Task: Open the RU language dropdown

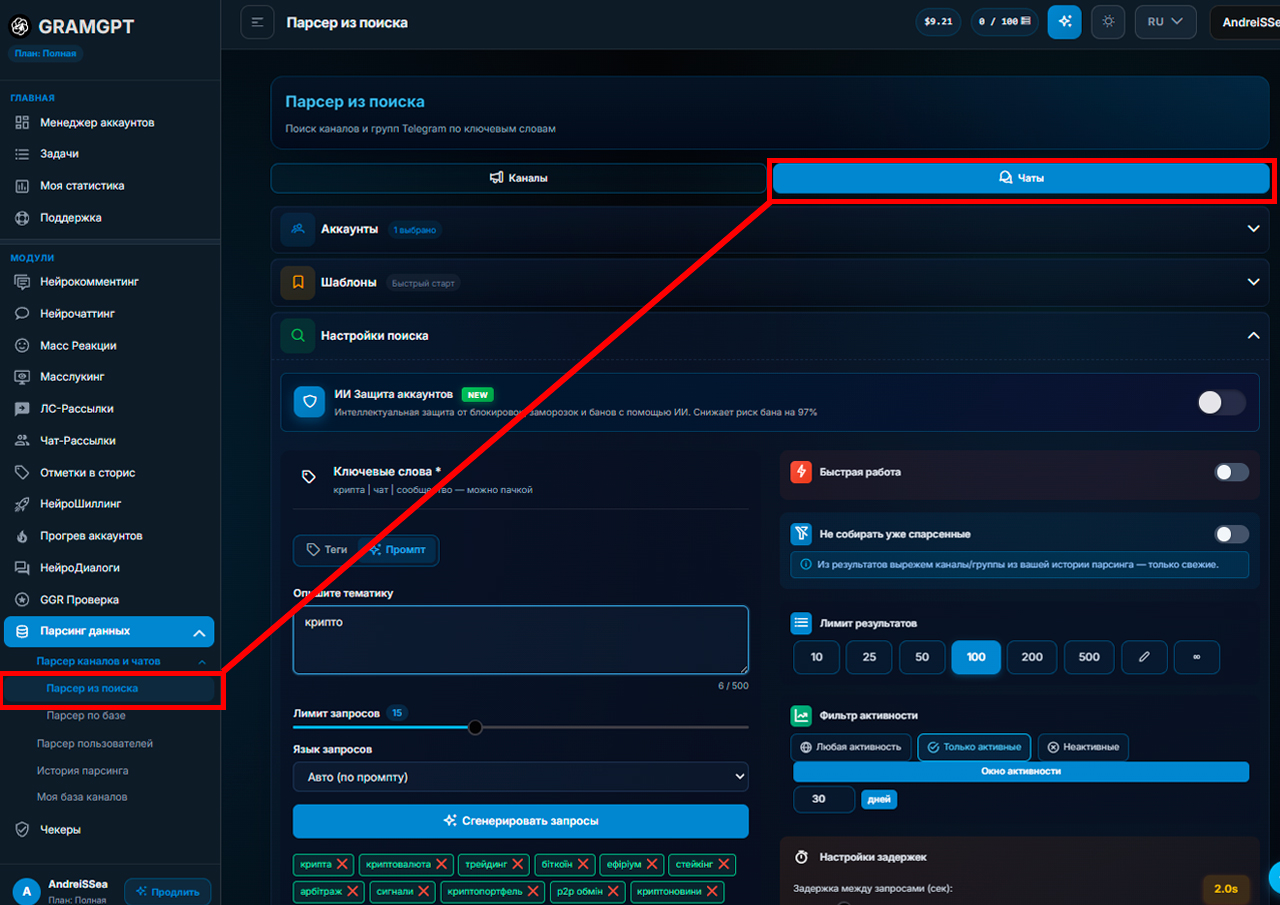Action: [1166, 22]
